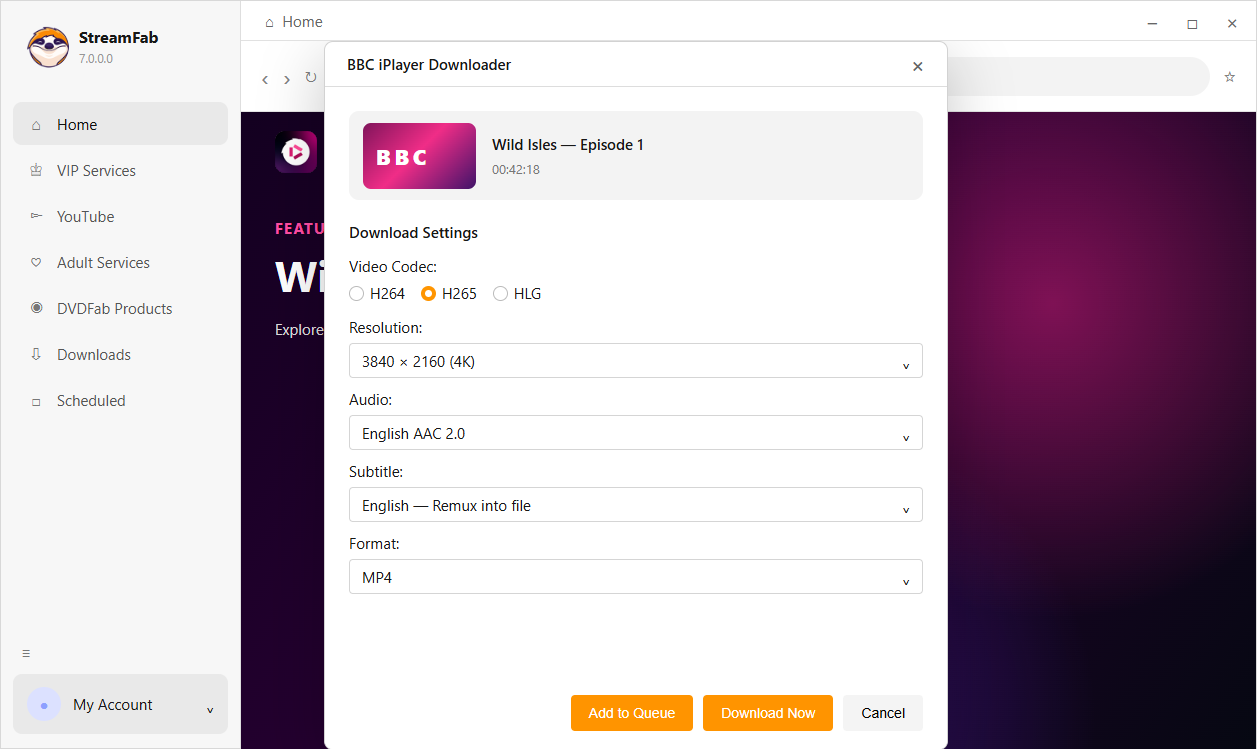Open the Format dropdown
Viewport: 1257px width, 749px height.
point(636,577)
